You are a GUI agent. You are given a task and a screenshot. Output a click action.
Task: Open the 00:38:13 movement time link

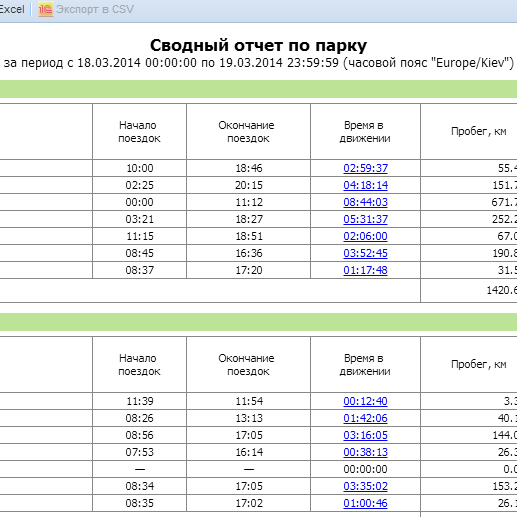[365, 452]
